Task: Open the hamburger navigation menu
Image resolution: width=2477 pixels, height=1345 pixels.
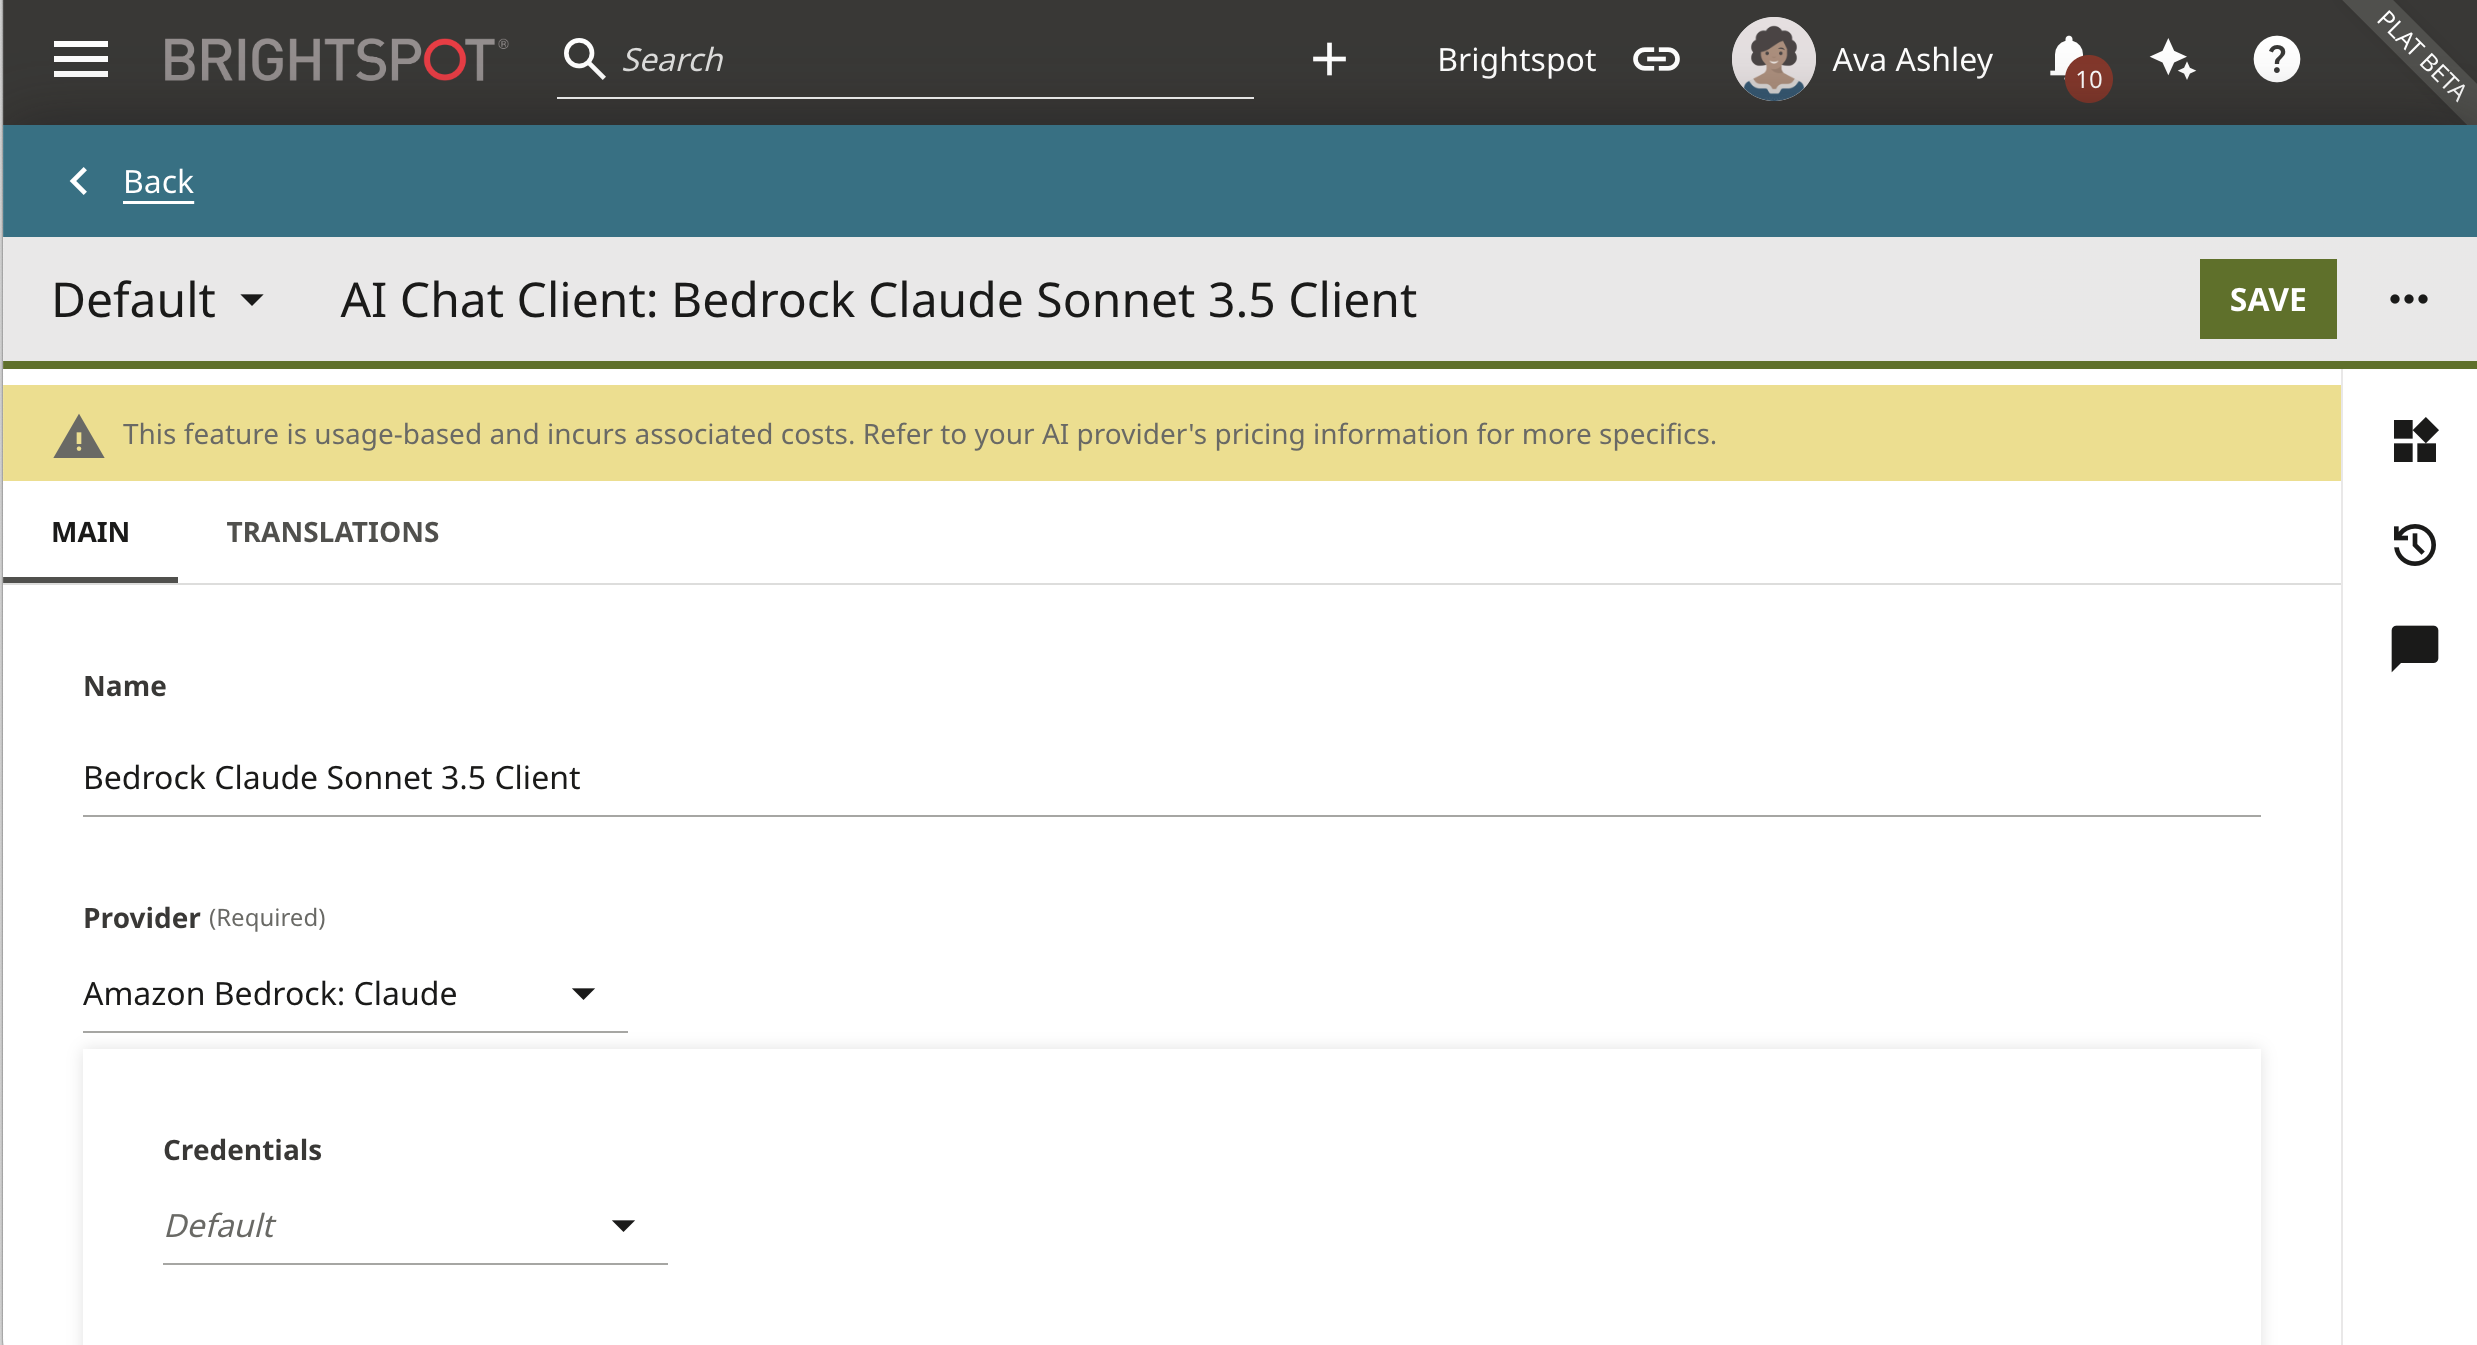Action: click(x=80, y=60)
